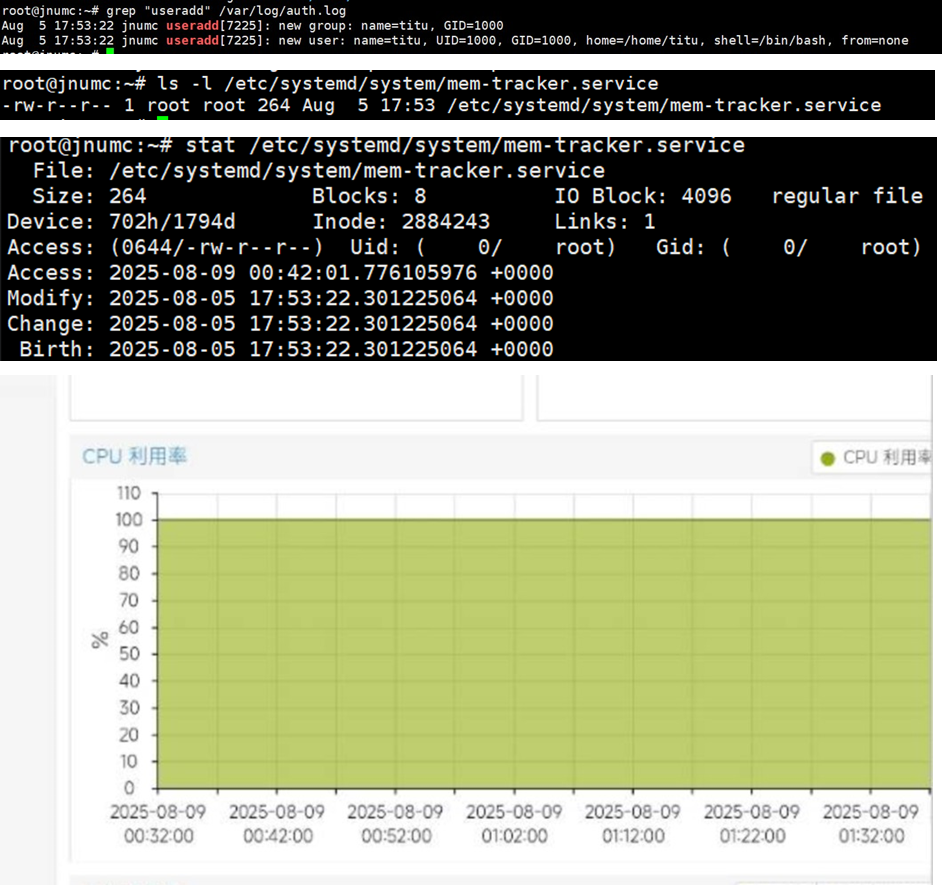This screenshot has height=885, width=942.
Task: Click the stat command line in terminal
Action: (376, 145)
